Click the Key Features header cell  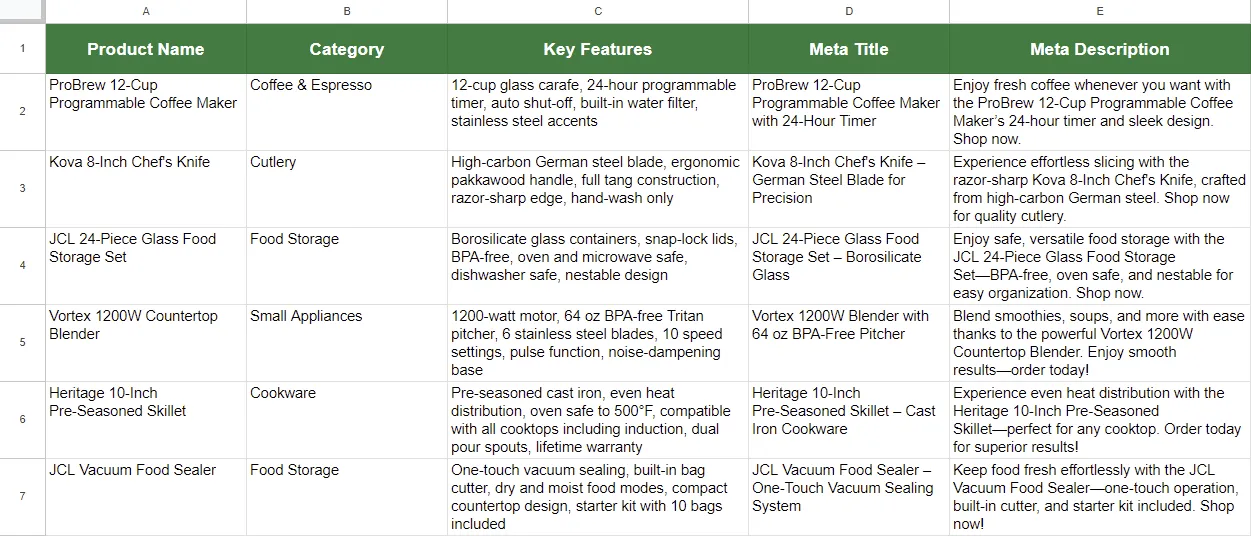click(597, 49)
